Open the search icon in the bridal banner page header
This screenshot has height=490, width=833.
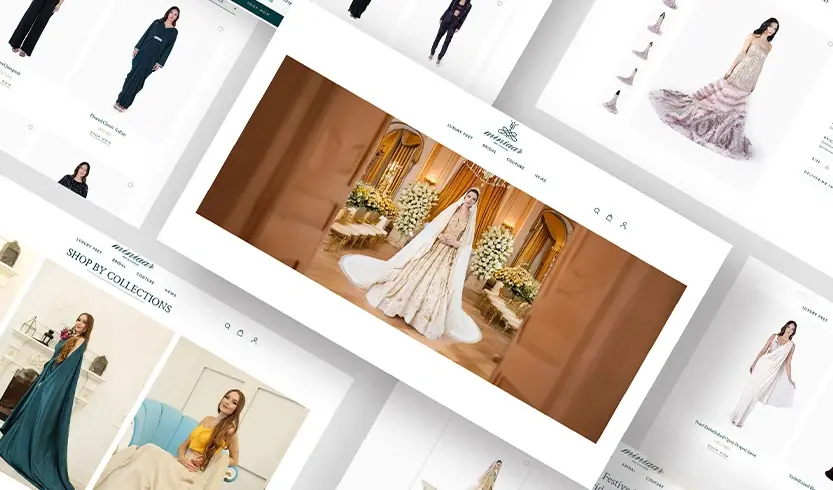[597, 211]
